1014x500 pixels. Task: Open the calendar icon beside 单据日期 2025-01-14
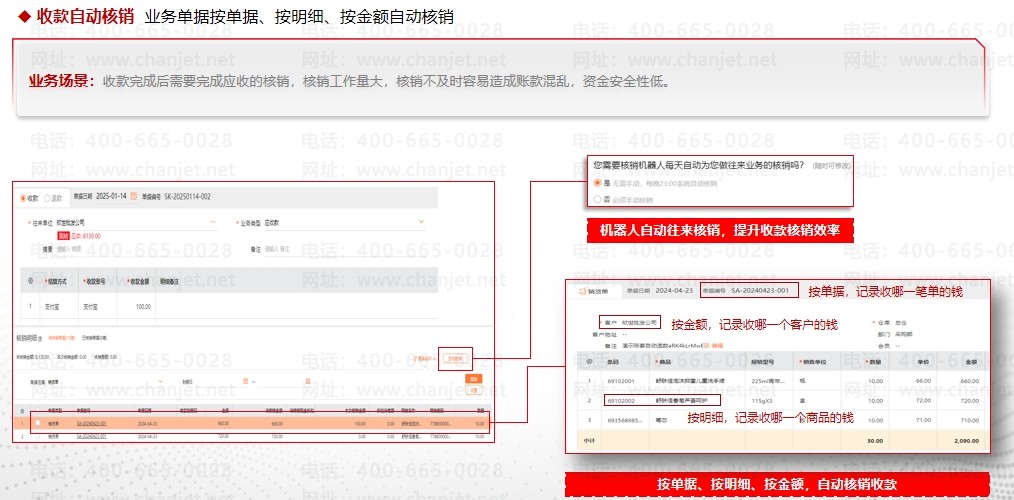point(135,196)
